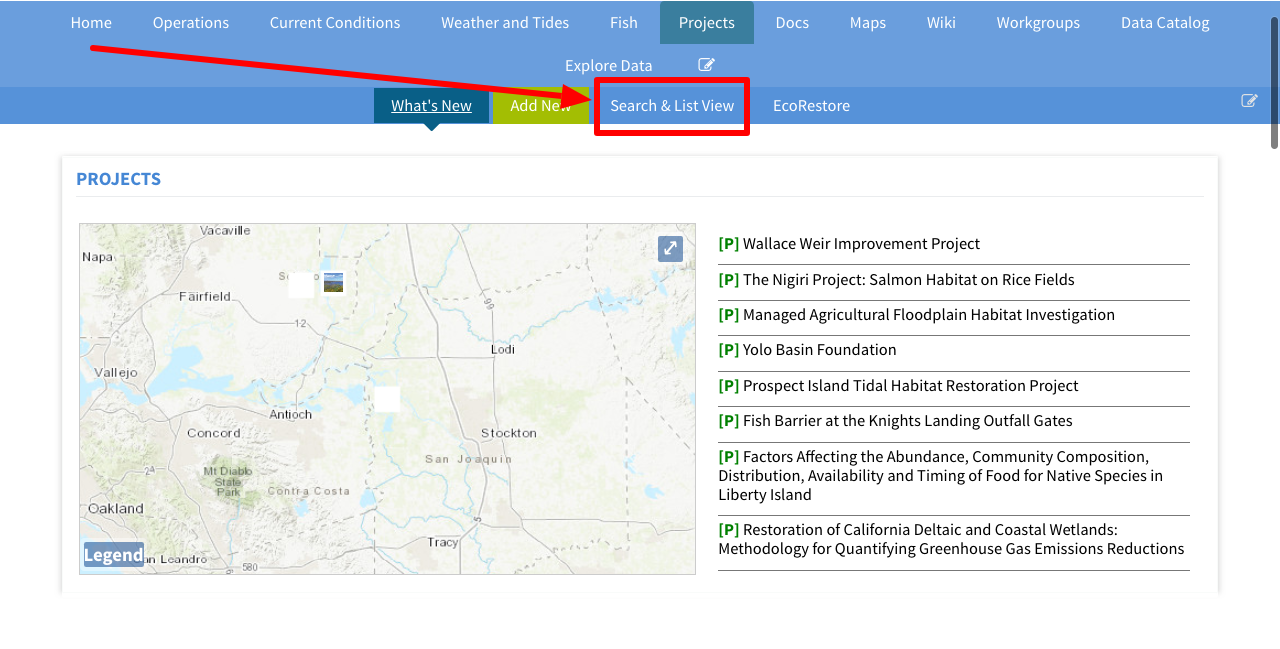Click the Add New tab
Viewport: 1280px width, 649px height.
tap(532, 106)
